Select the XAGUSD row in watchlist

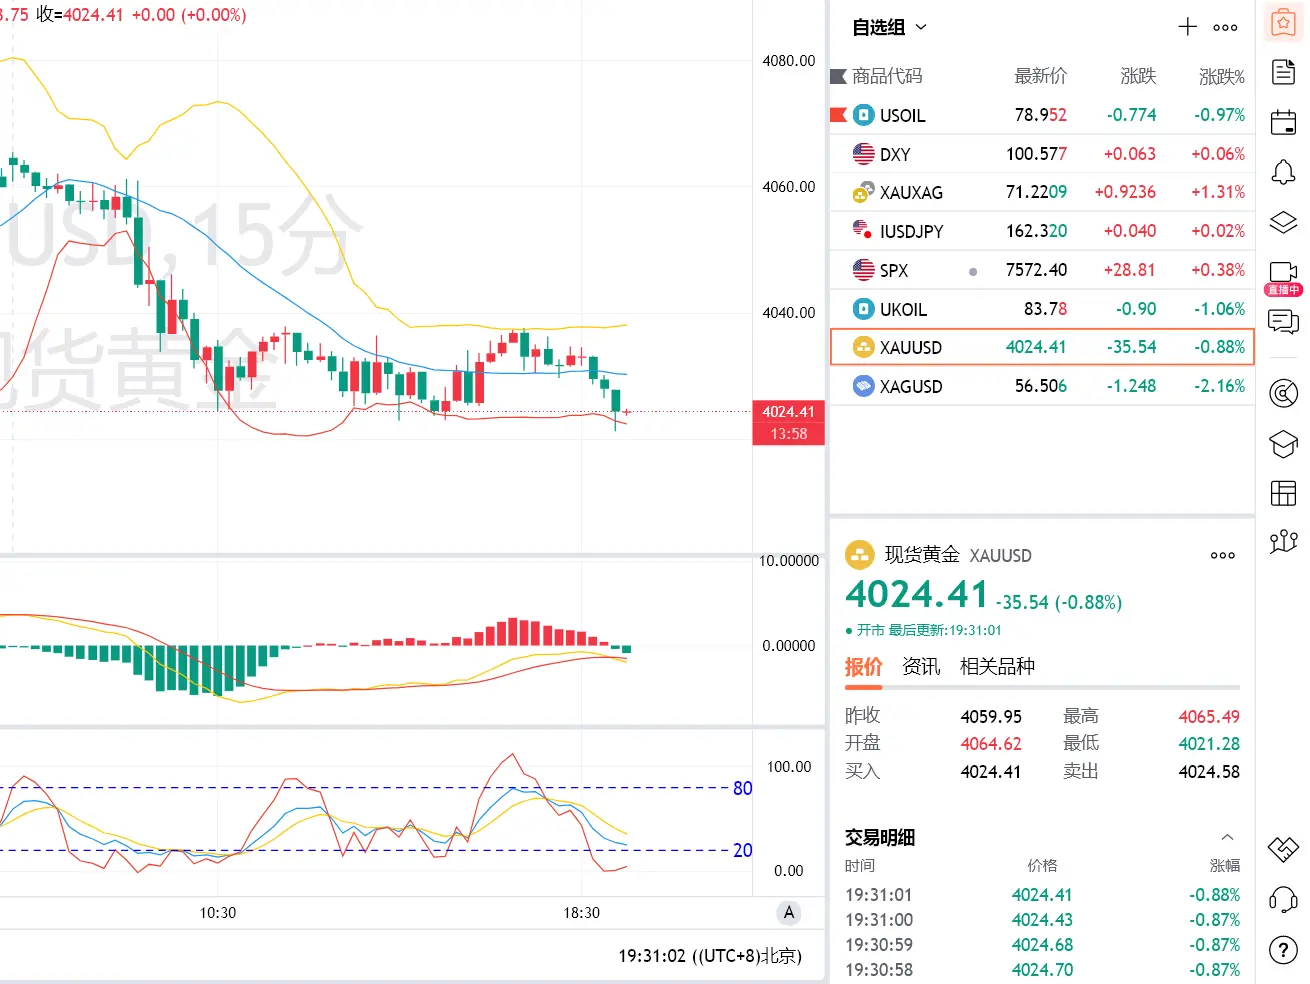click(1042, 386)
